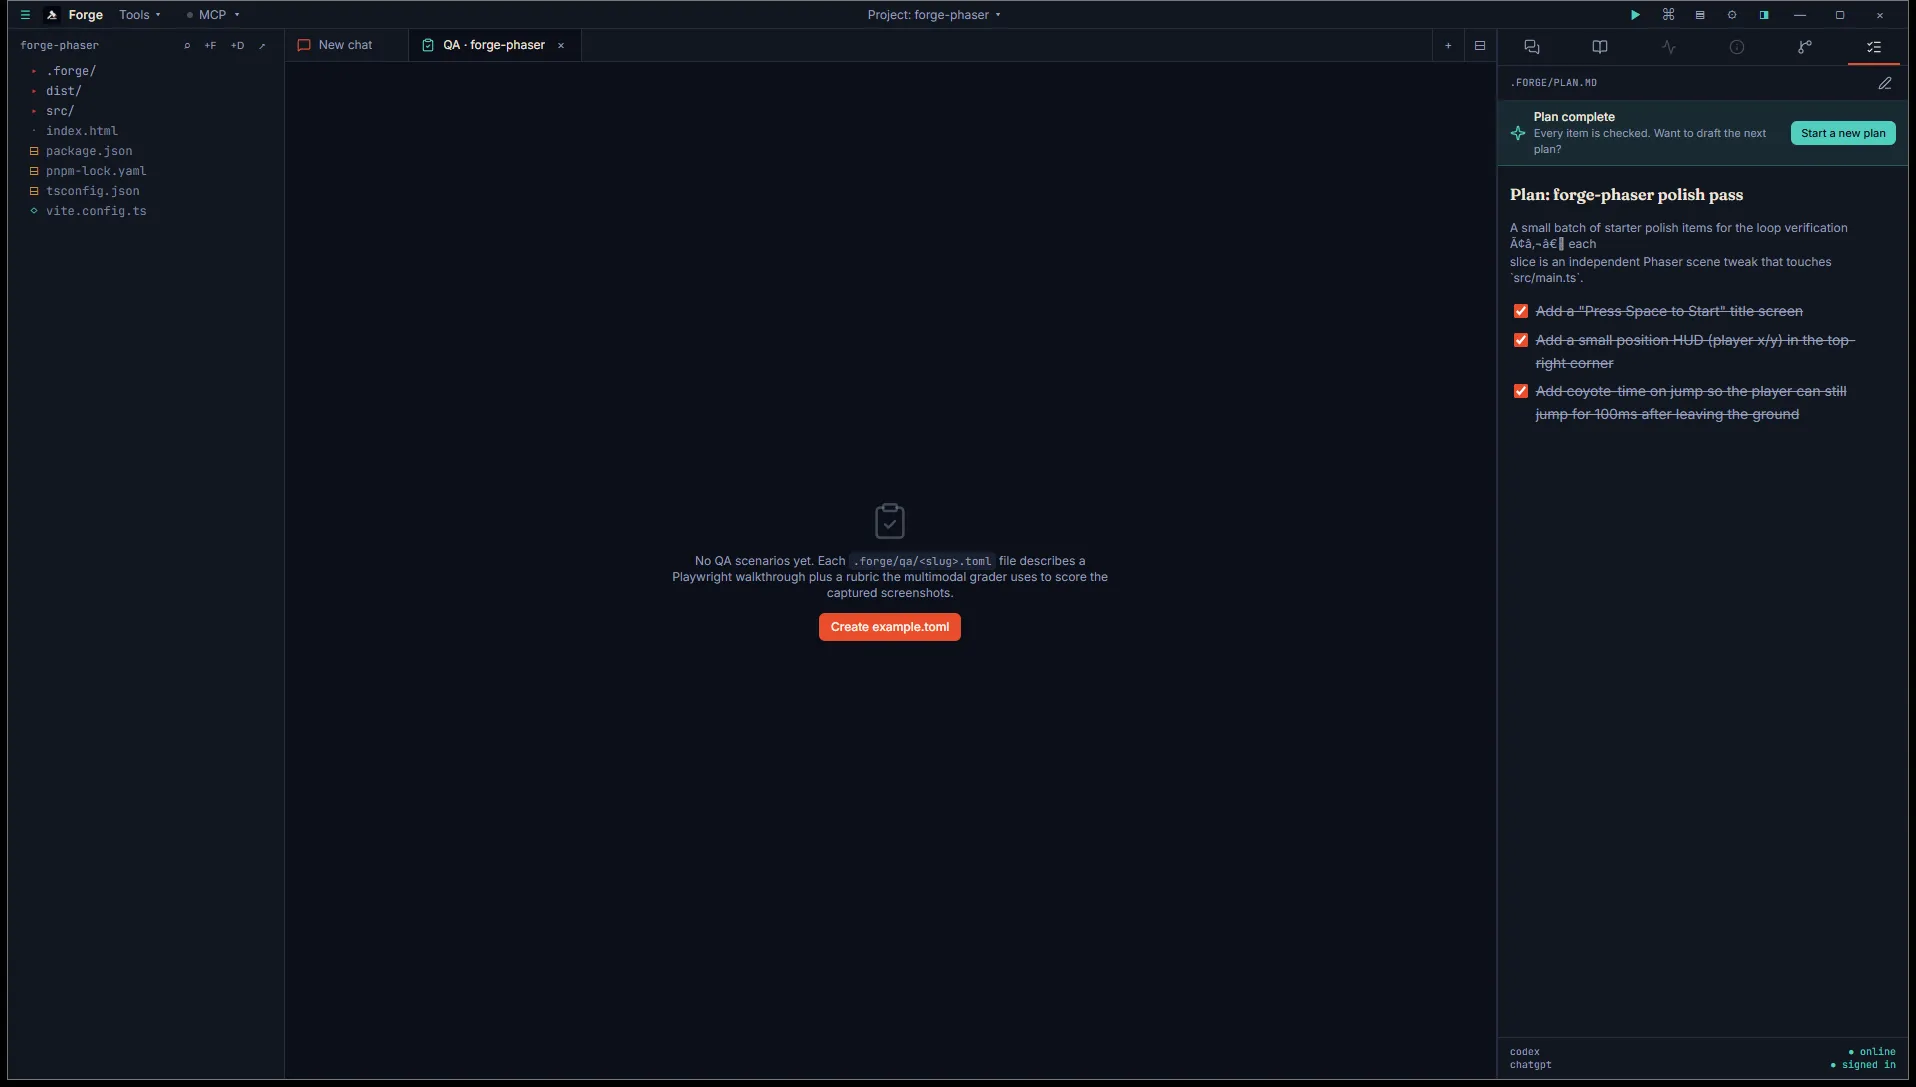Click the Create example.toml button

tap(890, 627)
